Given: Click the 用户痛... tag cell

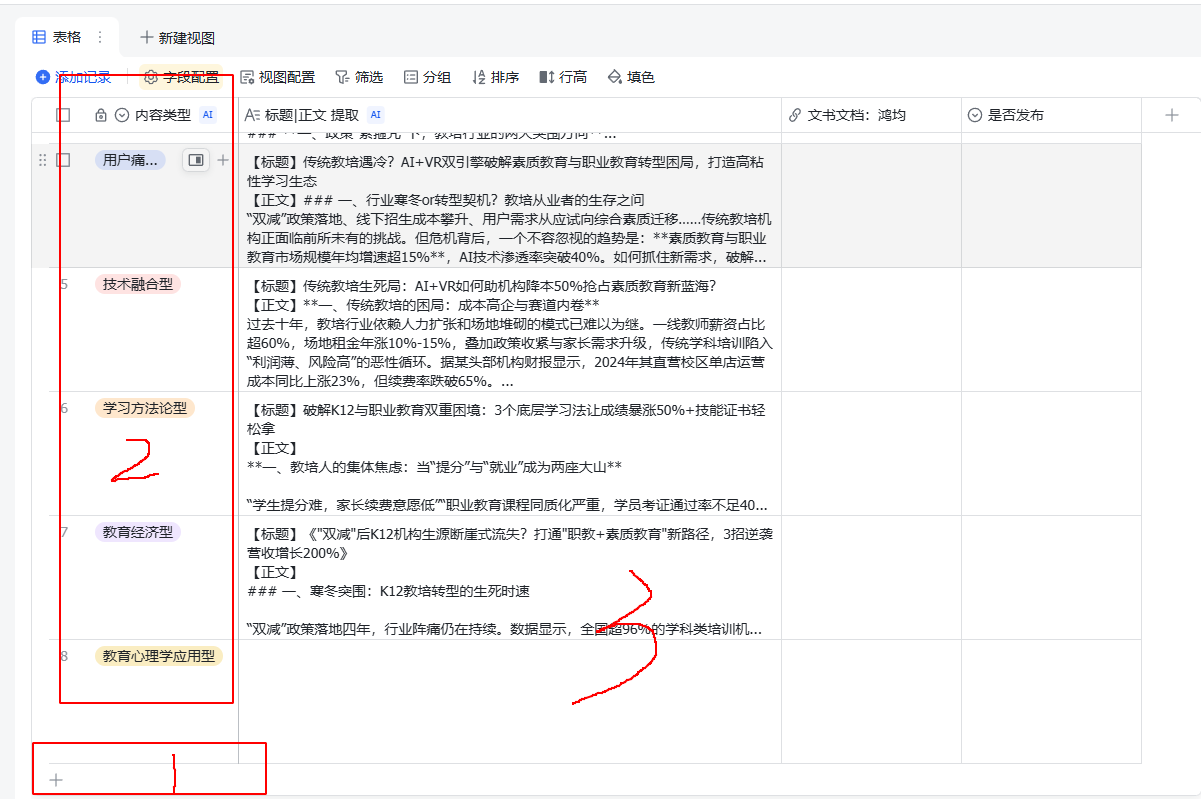Looking at the screenshot, I should tap(130, 160).
